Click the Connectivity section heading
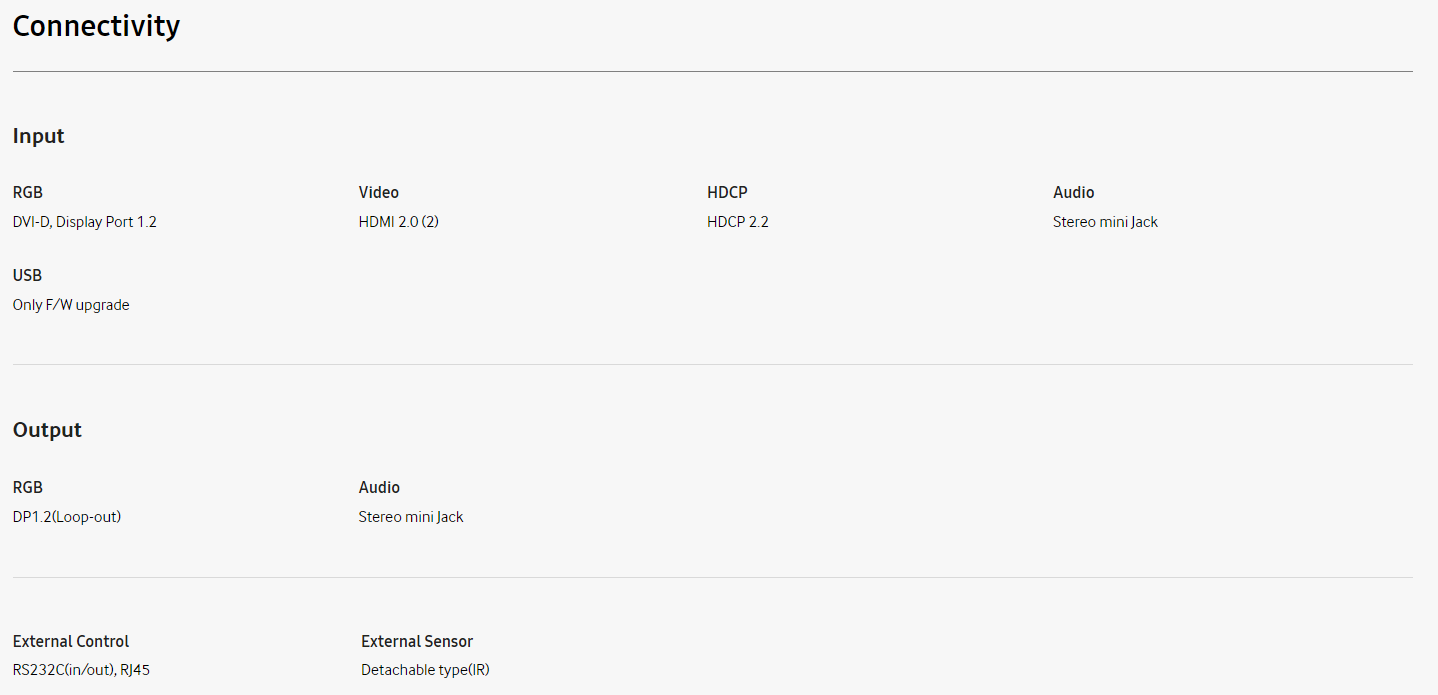 [x=96, y=26]
